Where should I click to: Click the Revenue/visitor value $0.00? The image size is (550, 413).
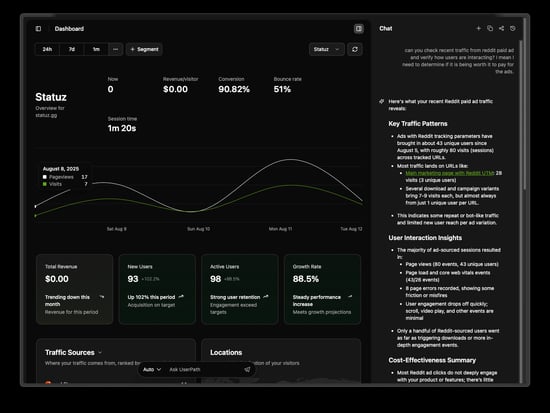coord(175,89)
